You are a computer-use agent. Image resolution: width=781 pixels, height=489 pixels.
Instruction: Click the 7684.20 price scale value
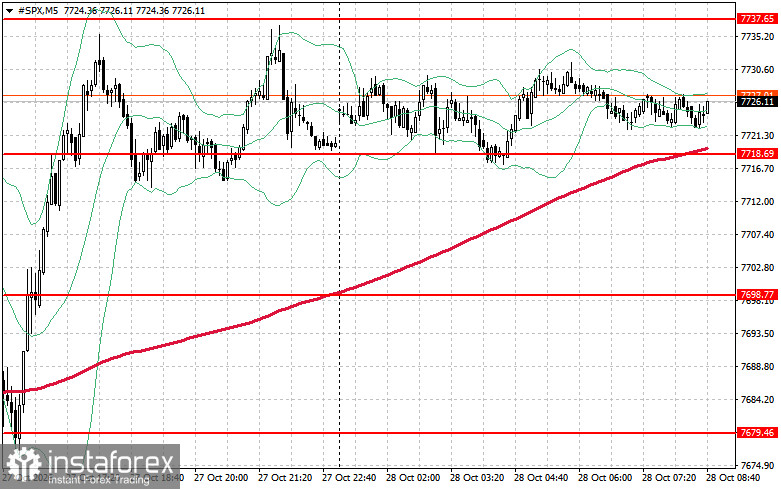point(758,400)
